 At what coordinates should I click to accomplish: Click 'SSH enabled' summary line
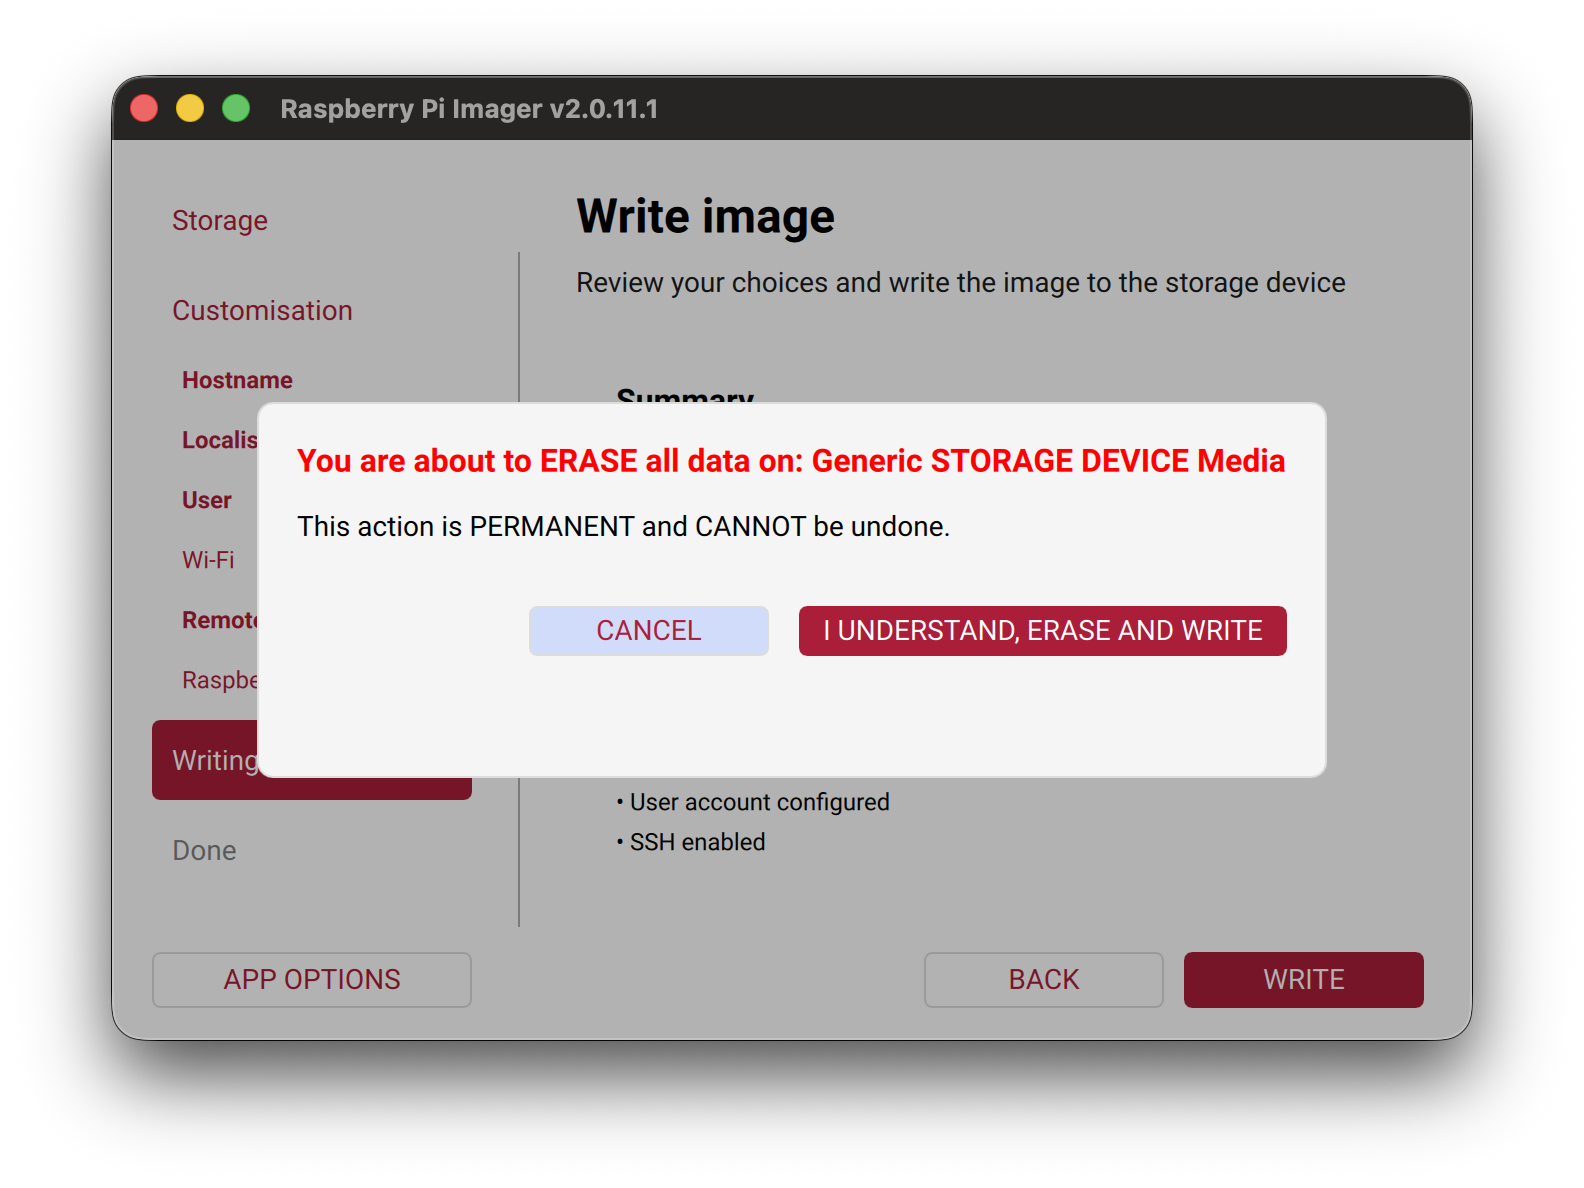coord(691,842)
